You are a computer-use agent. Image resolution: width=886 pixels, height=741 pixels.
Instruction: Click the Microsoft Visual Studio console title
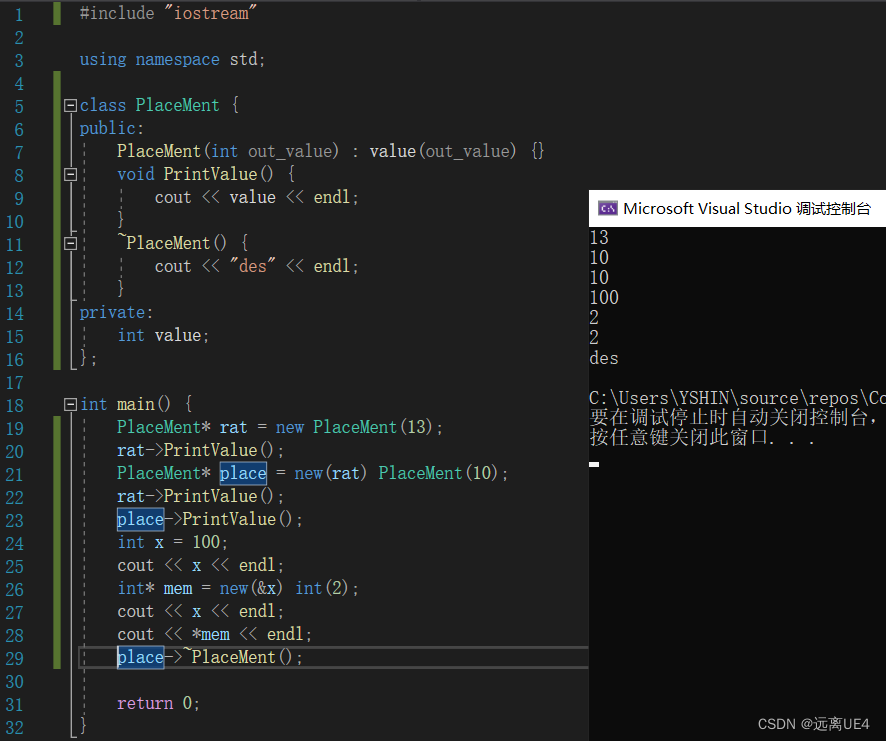[x=746, y=209]
